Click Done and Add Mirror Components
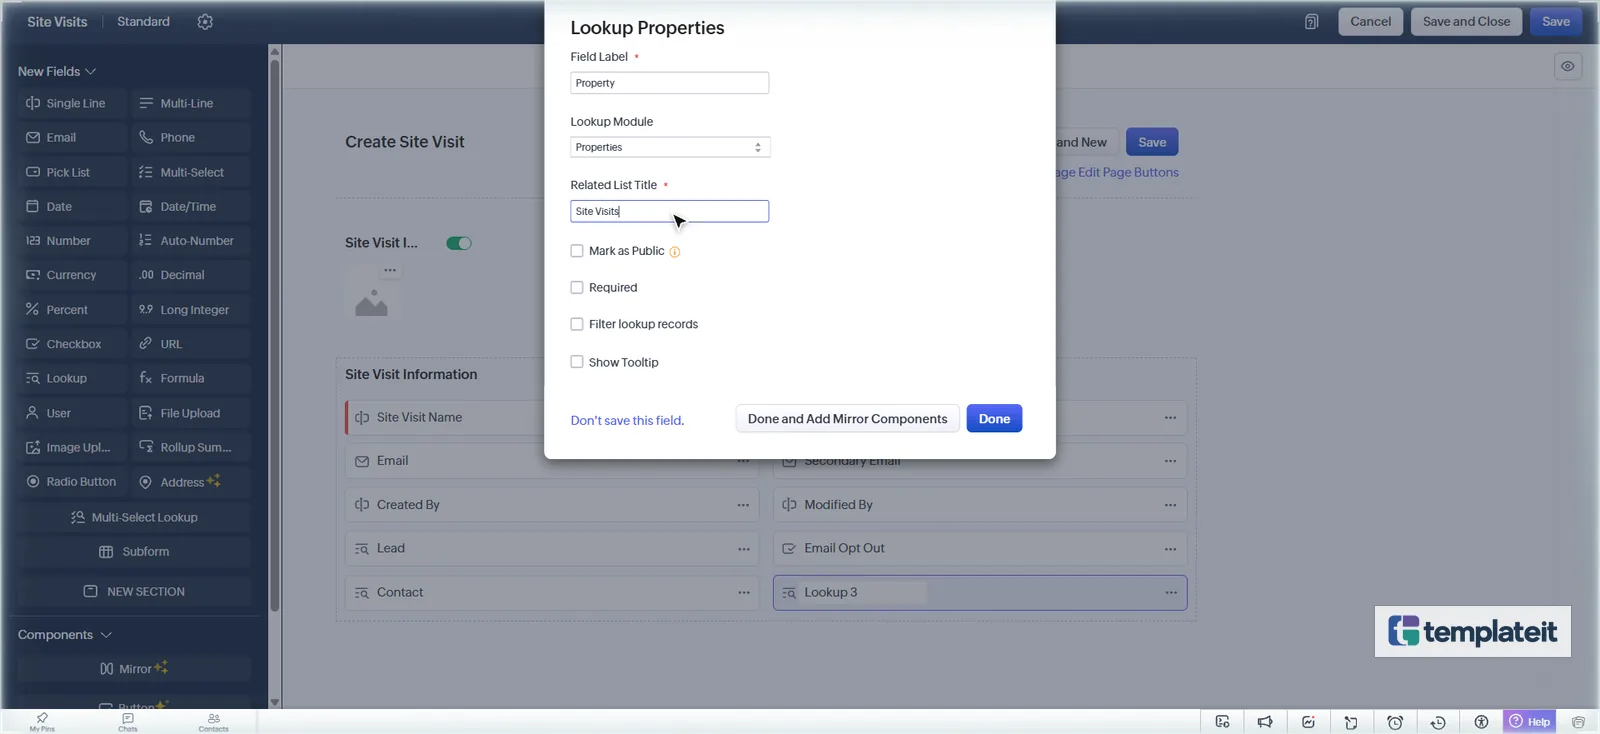 pos(848,419)
